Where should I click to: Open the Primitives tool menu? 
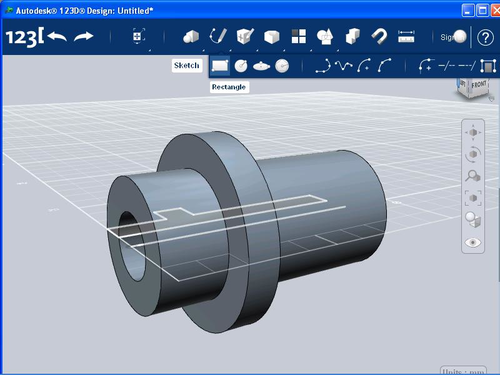pyautogui.click(x=191, y=36)
